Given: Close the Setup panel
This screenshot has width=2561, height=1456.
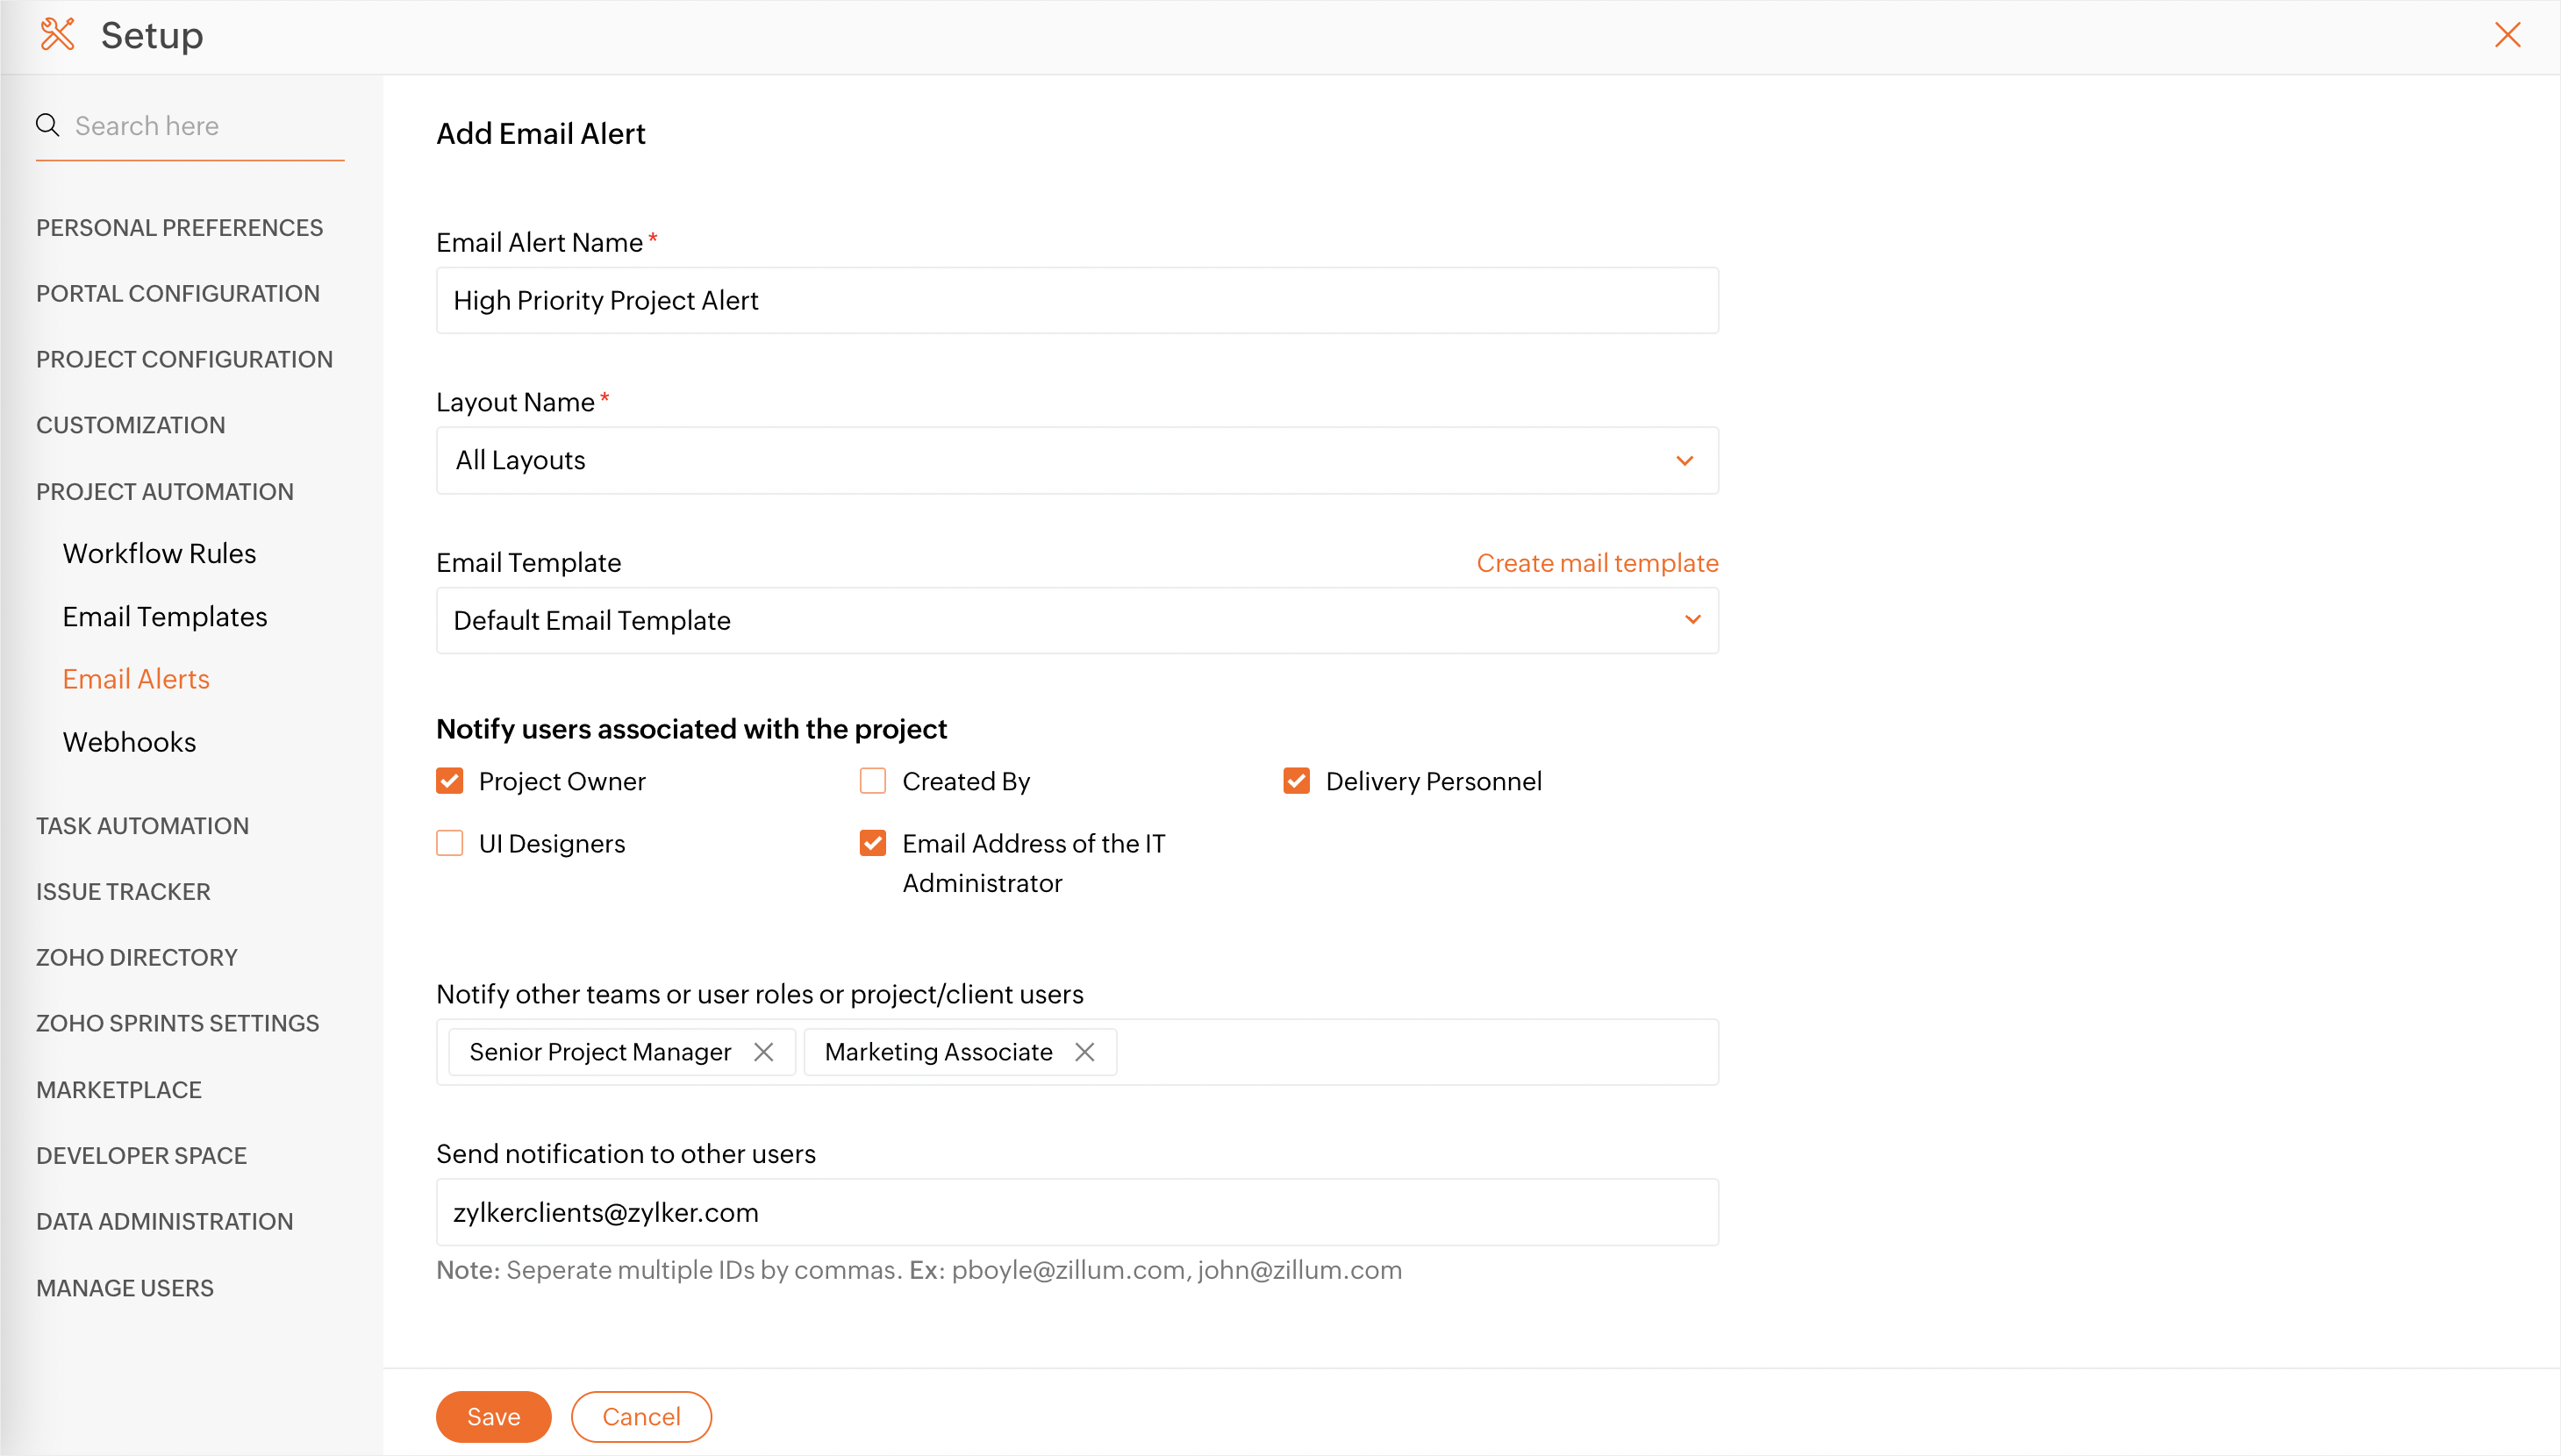Looking at the screenshot, I should pos(2507,35).
